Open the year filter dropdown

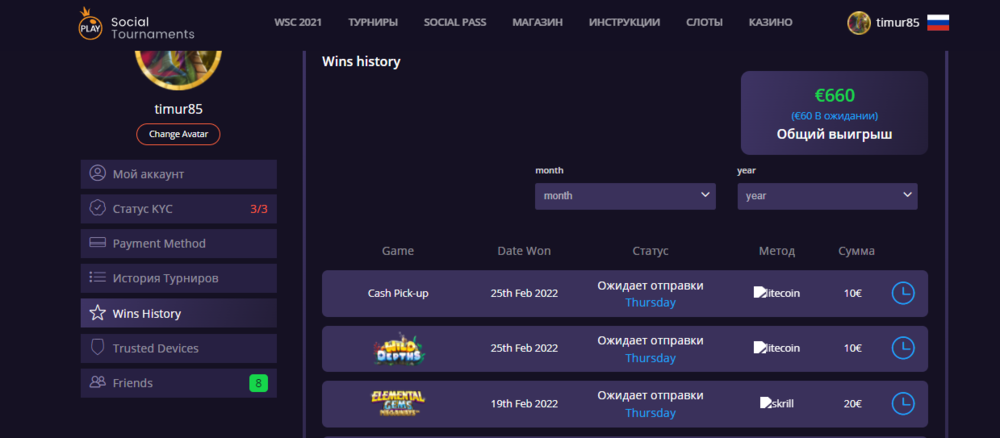pyautogui.click(x=827, y=196)
